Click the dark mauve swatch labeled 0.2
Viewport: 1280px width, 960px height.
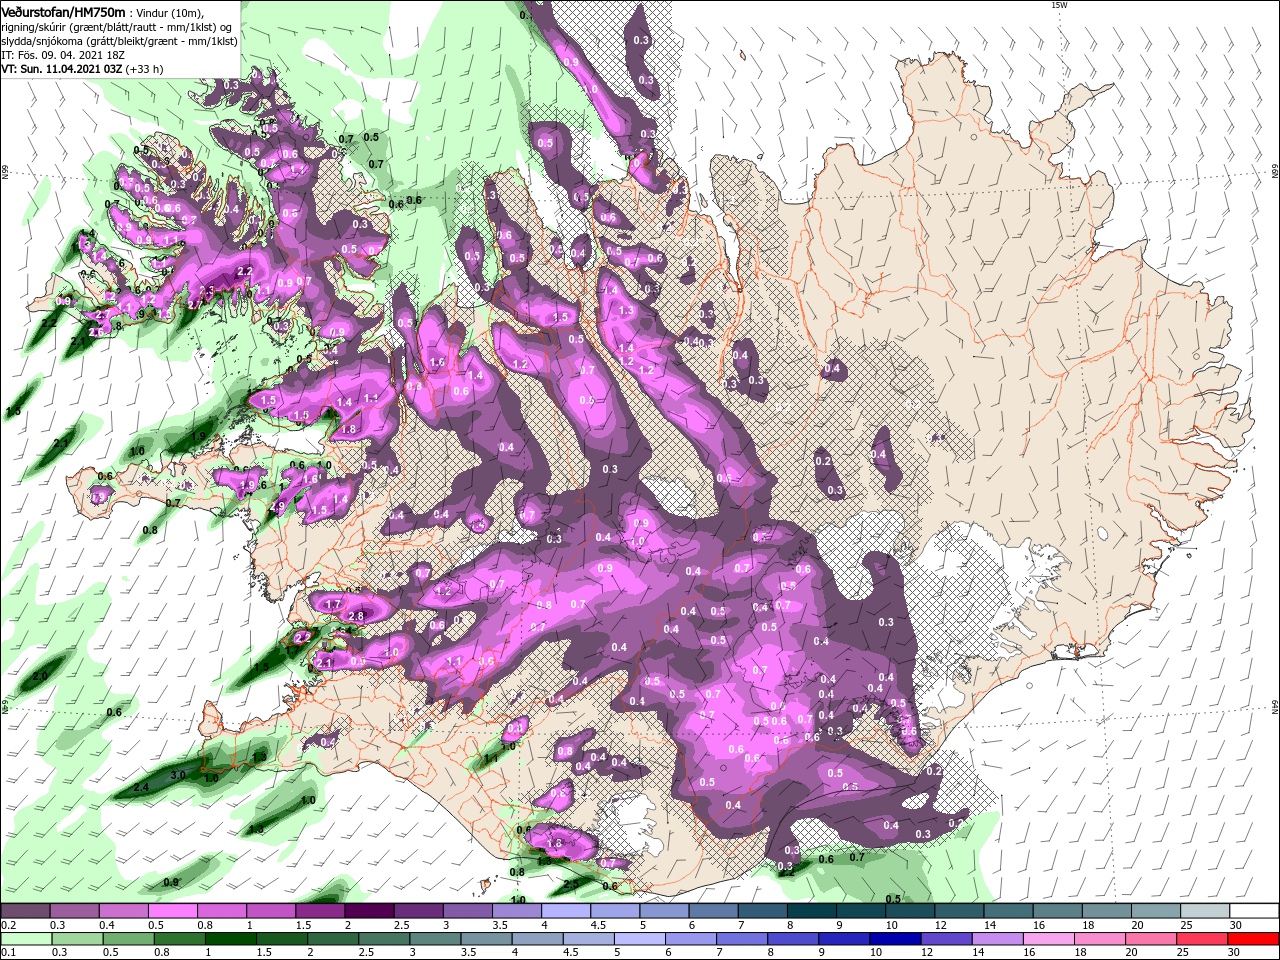[25, 911]
